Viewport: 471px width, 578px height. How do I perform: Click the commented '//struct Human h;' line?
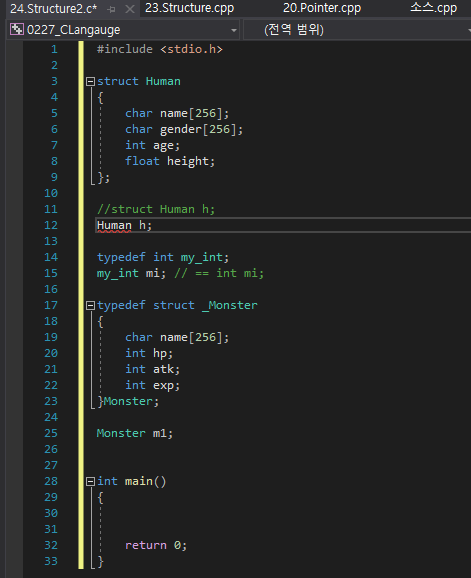click(156, 209)
